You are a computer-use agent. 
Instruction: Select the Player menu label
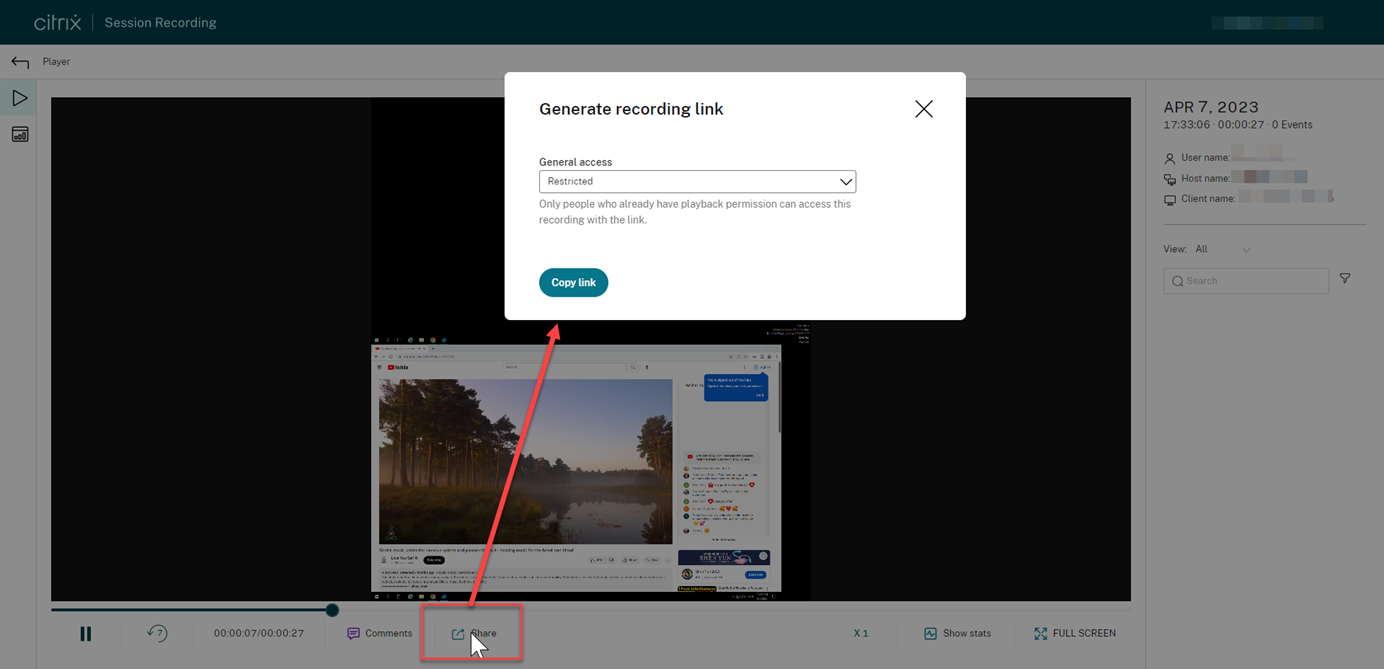click(x=56, y=61)
